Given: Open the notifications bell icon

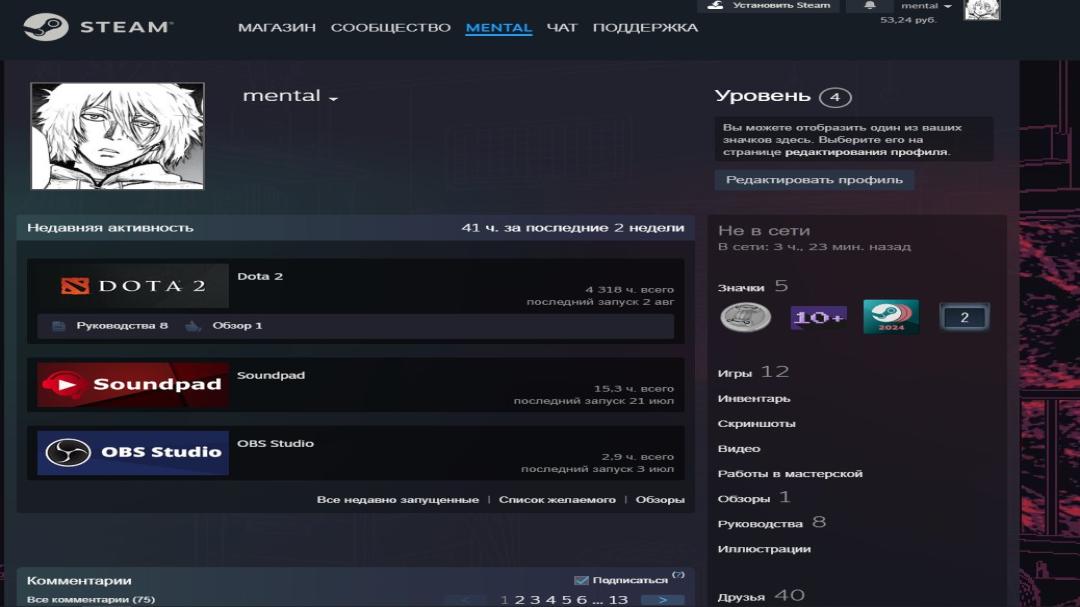Looking at the screenshot, I should click(x=870, y=6).
